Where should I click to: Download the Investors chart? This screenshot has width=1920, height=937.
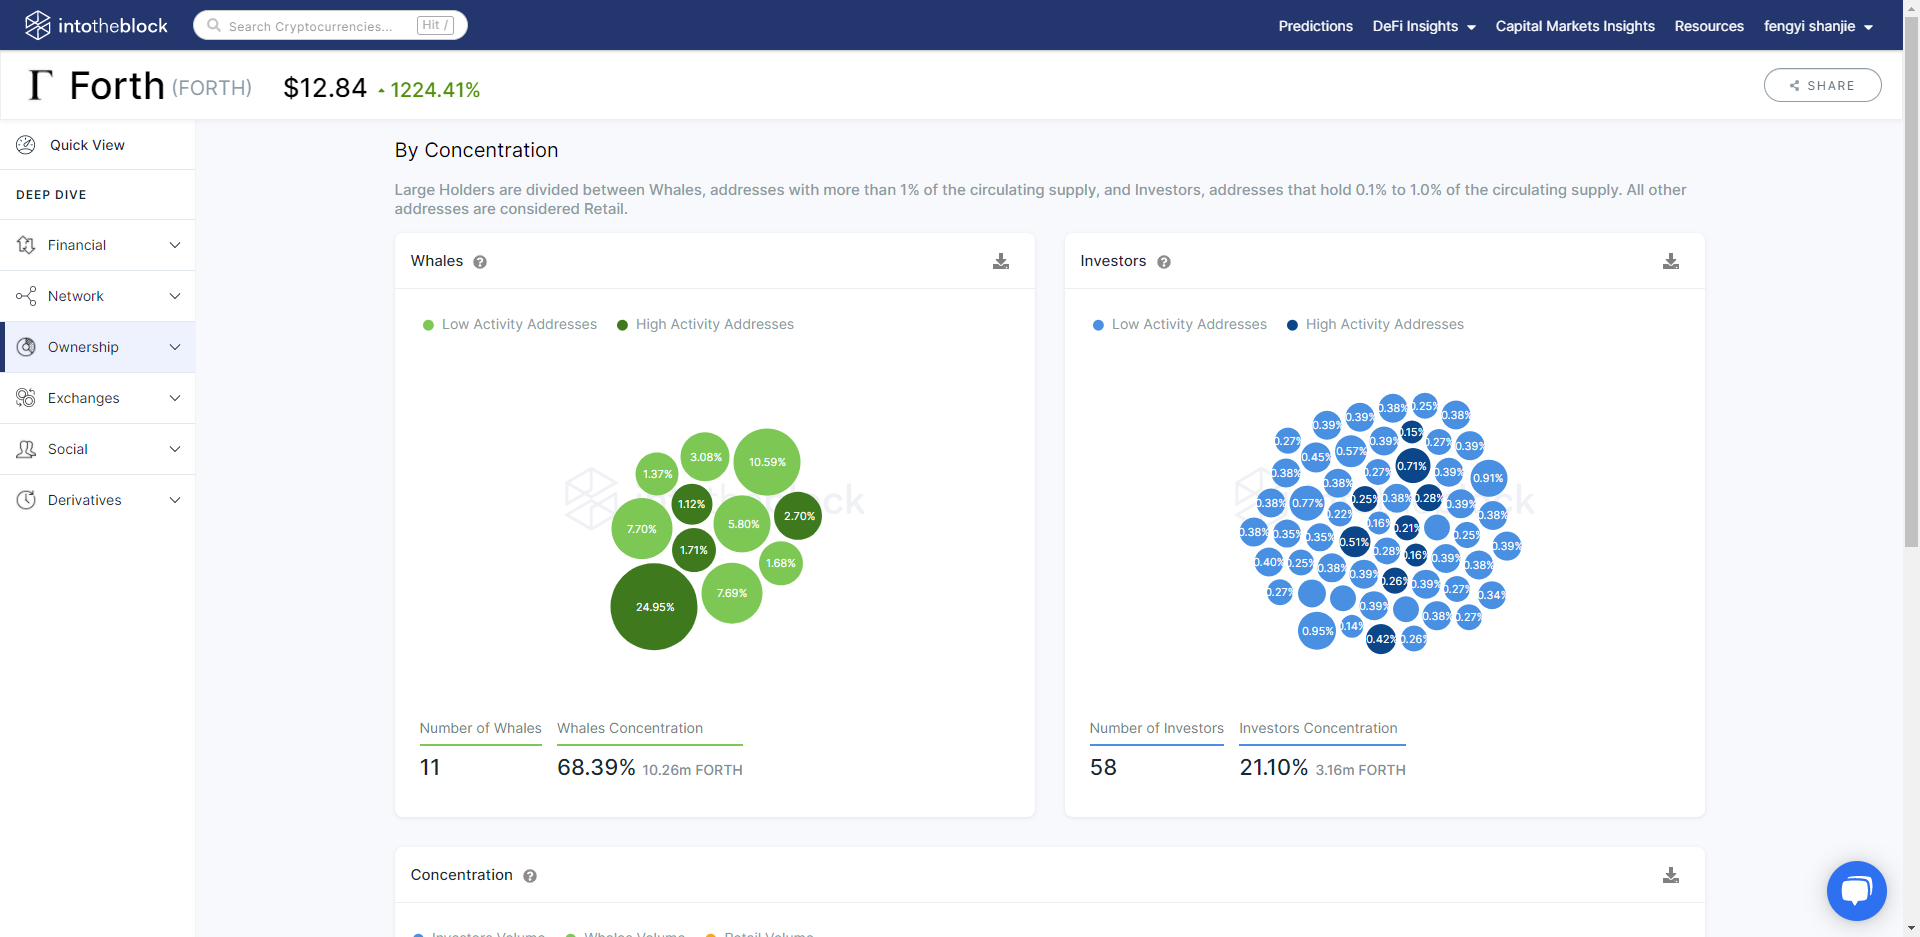[x=1671, y=261]
